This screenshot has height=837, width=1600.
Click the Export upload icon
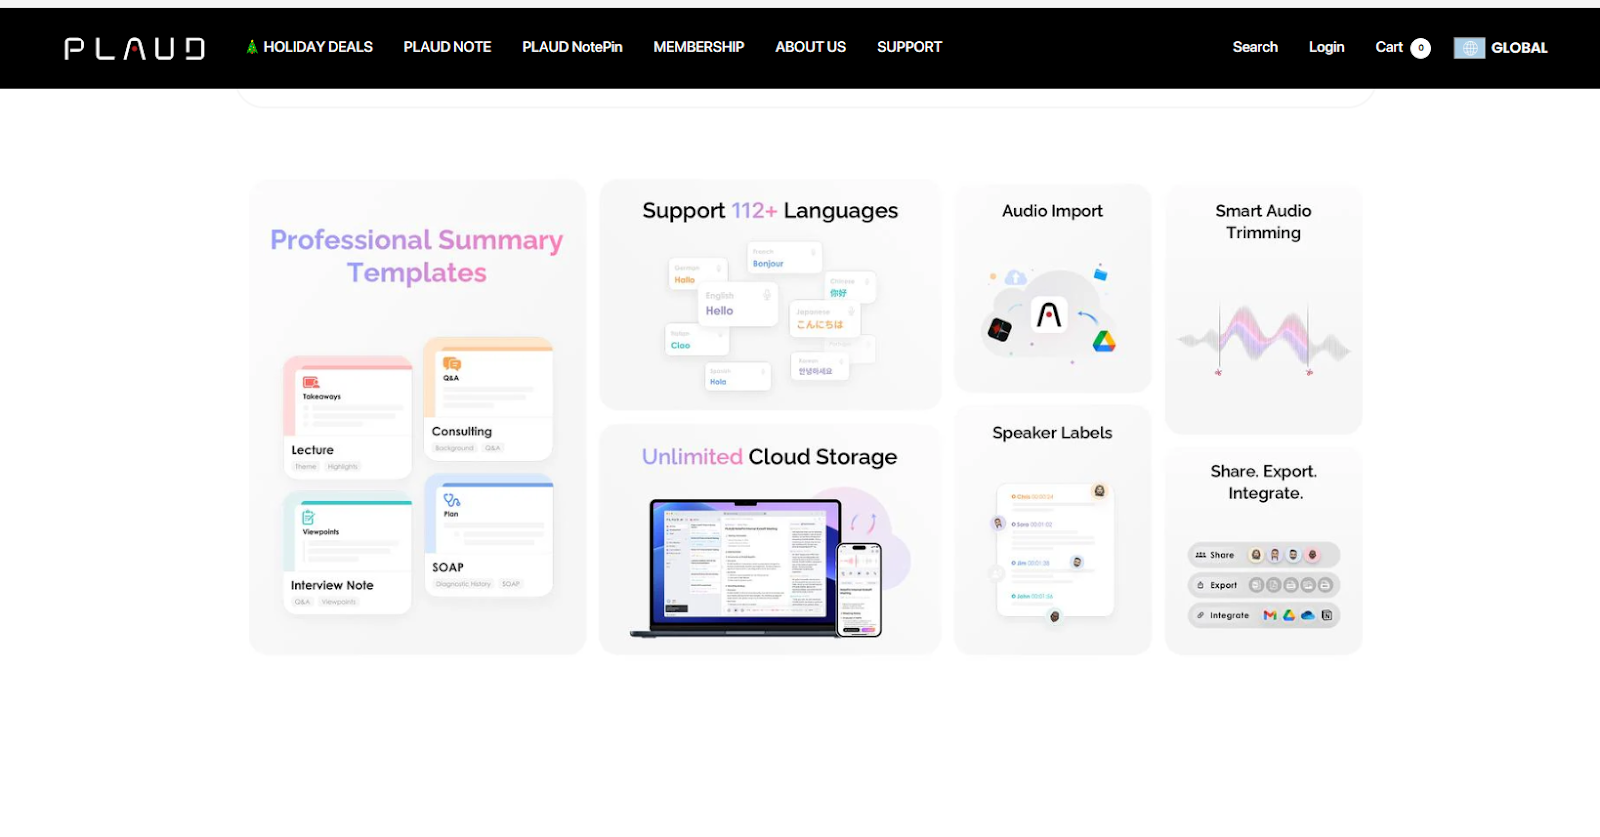click(1201, 585)
